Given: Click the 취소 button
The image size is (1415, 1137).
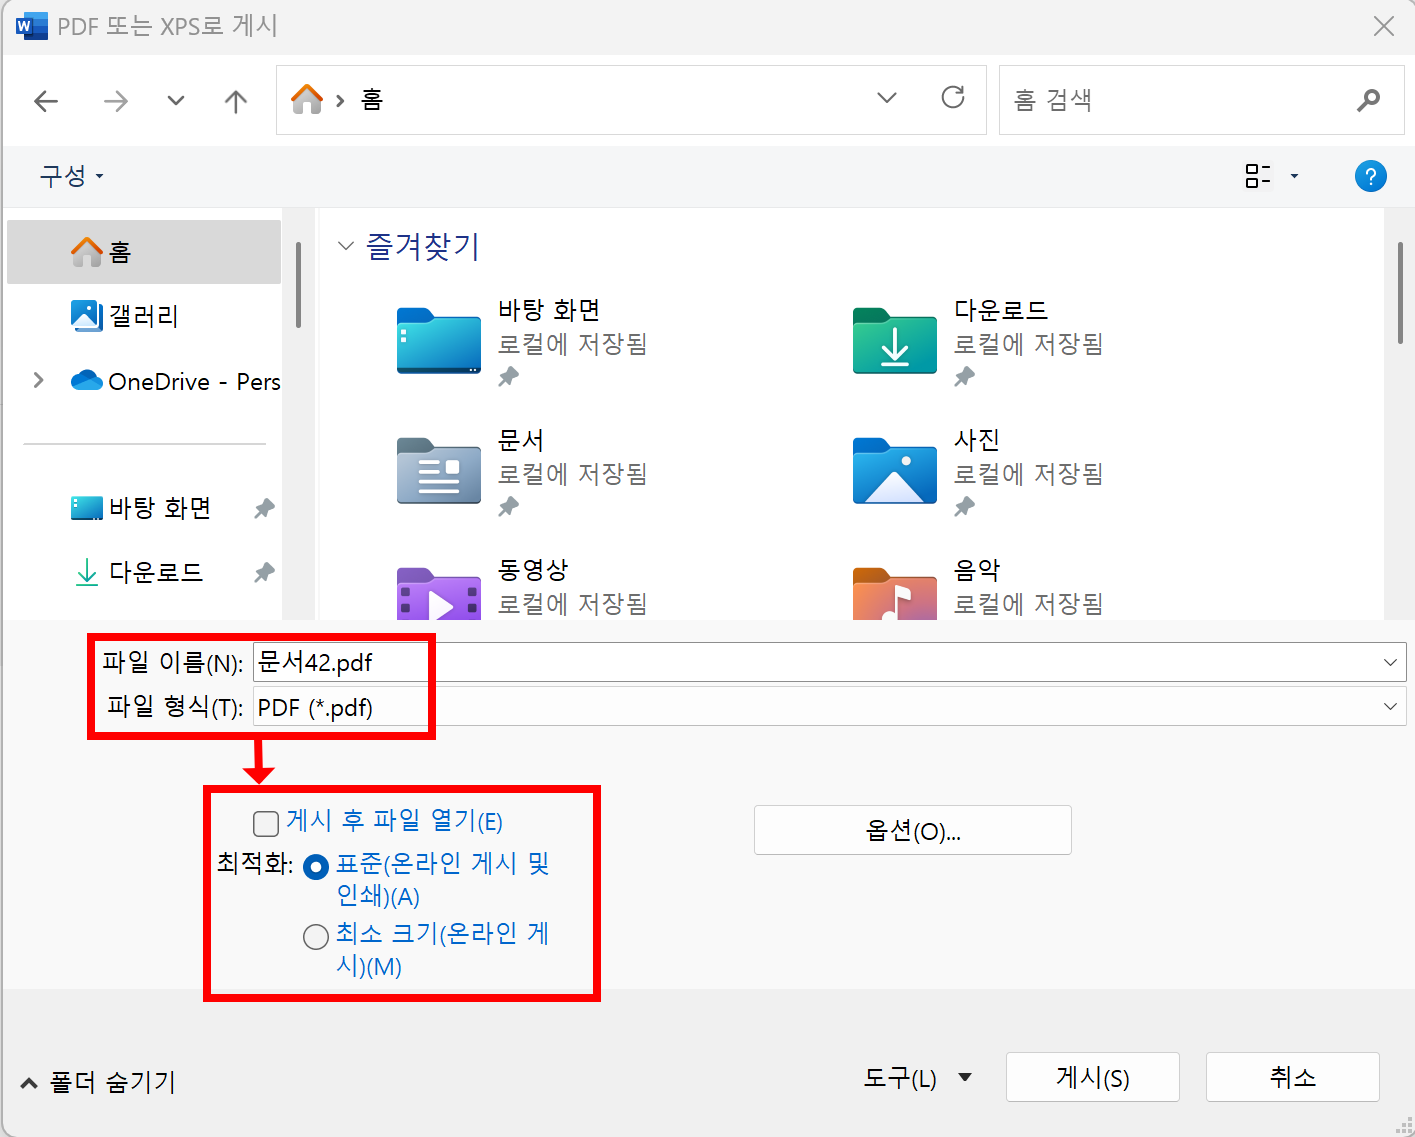Looking at the screenshot, I should (x=1292, y=1077).
